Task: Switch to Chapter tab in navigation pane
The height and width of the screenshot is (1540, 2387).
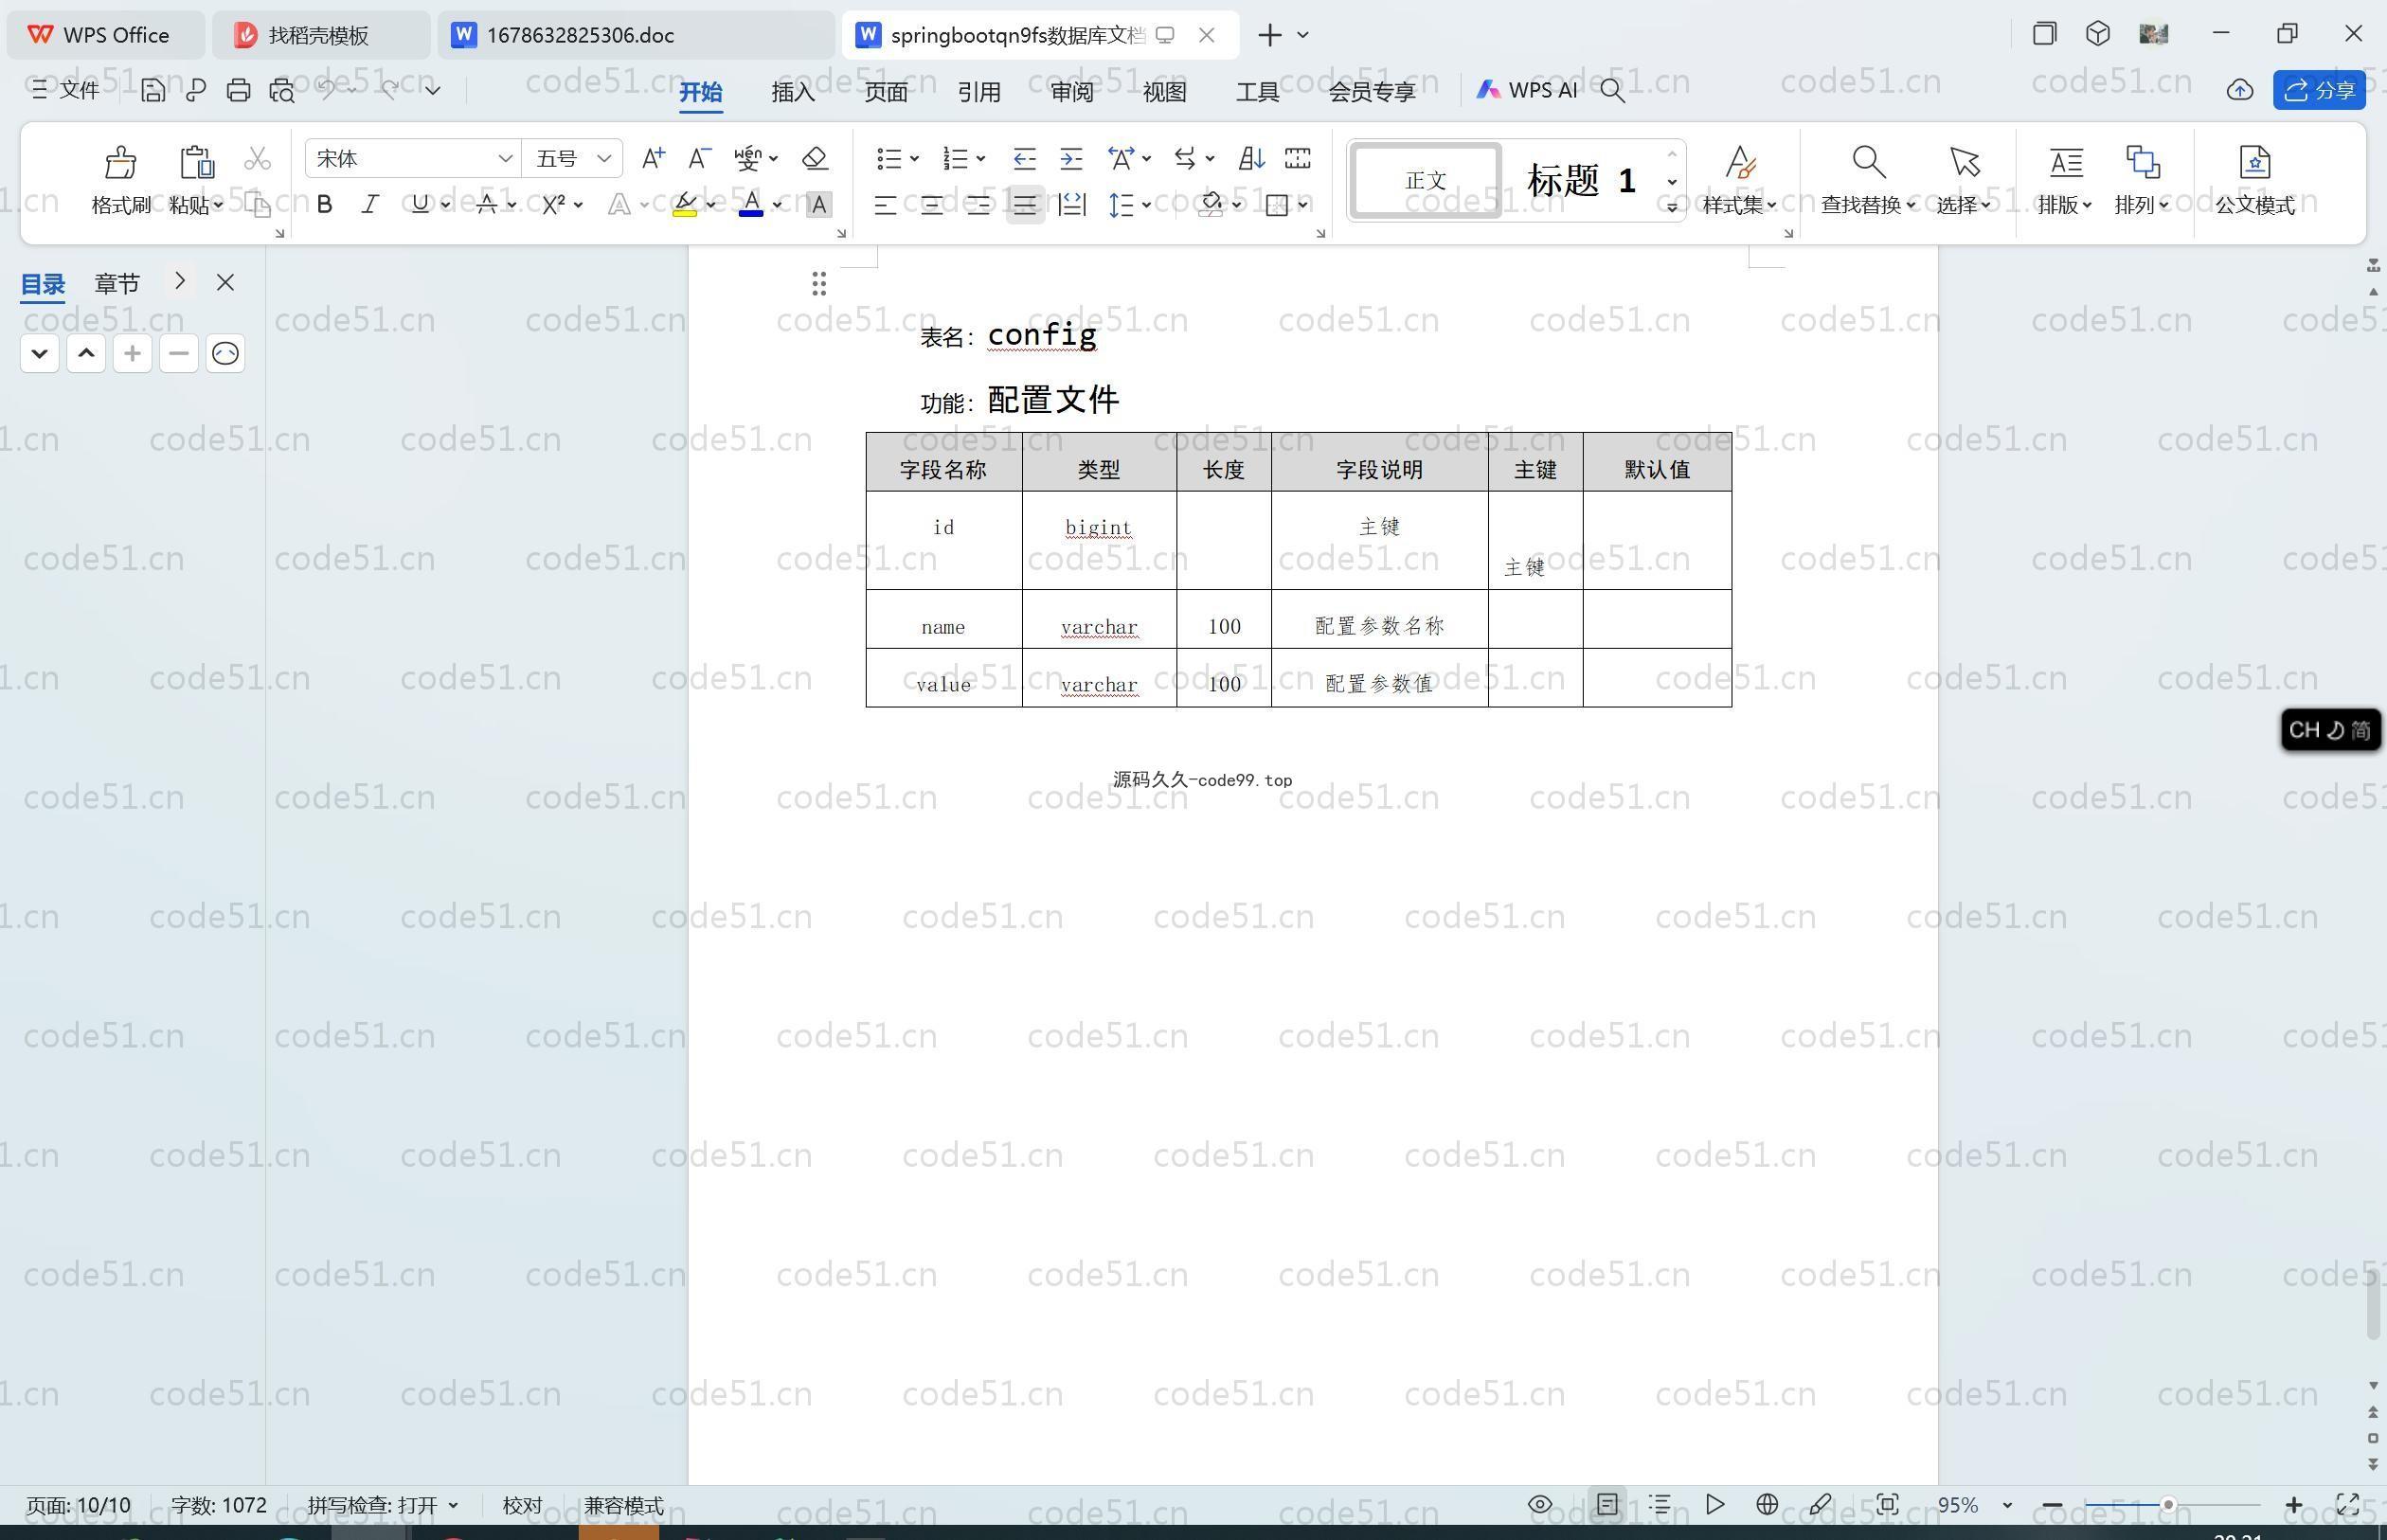Action: 117,284
